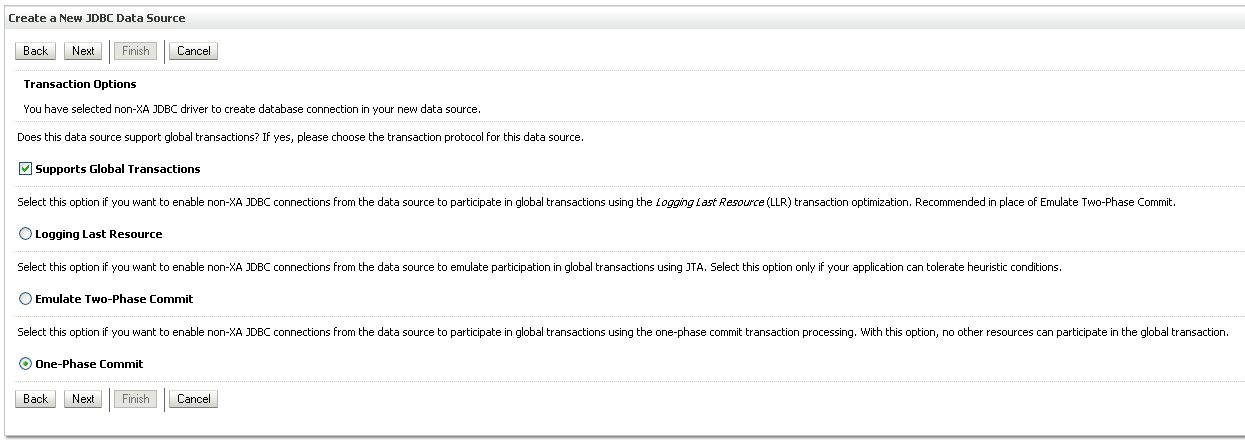Image resolution: width=1245 pixels, height=440 pixels.
Task: Click the bold Logging Last Resource option label
Action: [x=98, y=234]
